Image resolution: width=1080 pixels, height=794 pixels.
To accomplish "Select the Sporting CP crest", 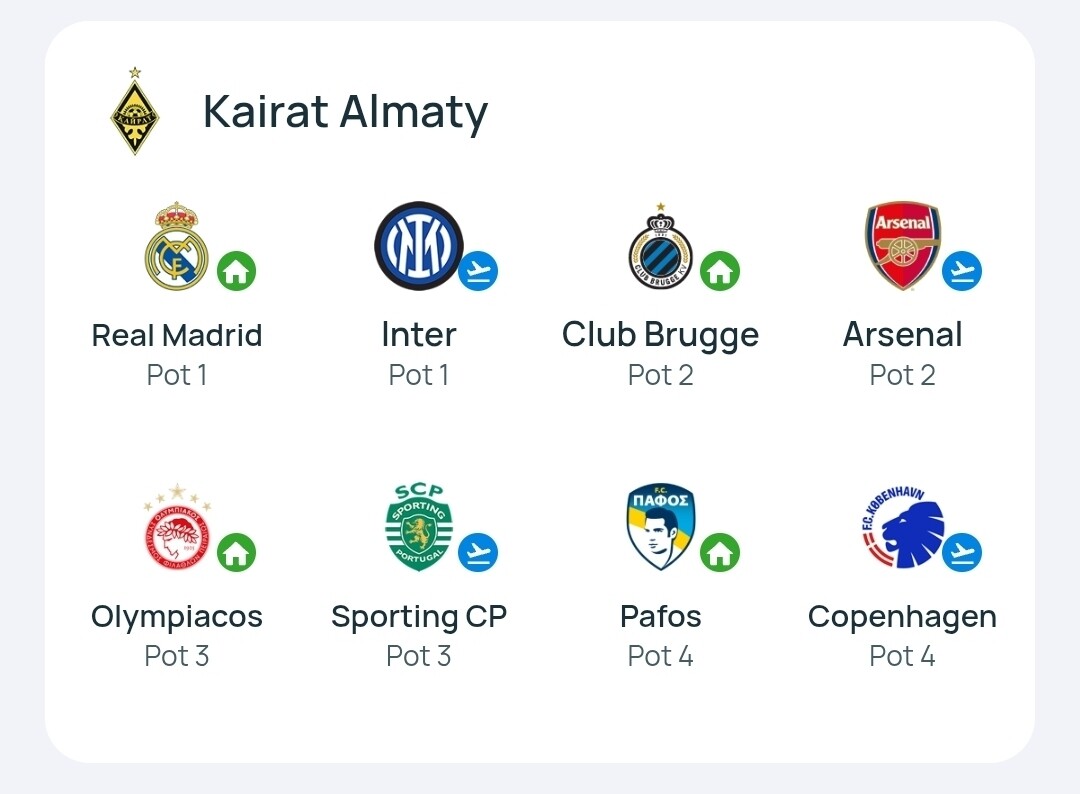I will 419,527.
